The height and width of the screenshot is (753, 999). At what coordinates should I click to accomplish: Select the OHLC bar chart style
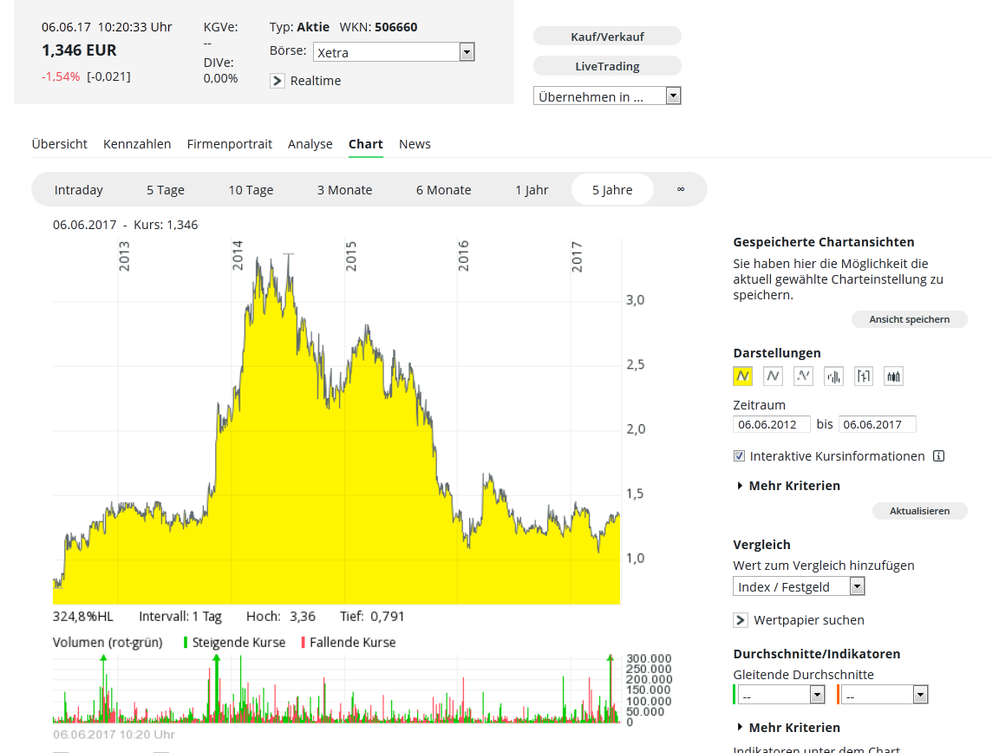pyautogui.click(x=862, y=376)
